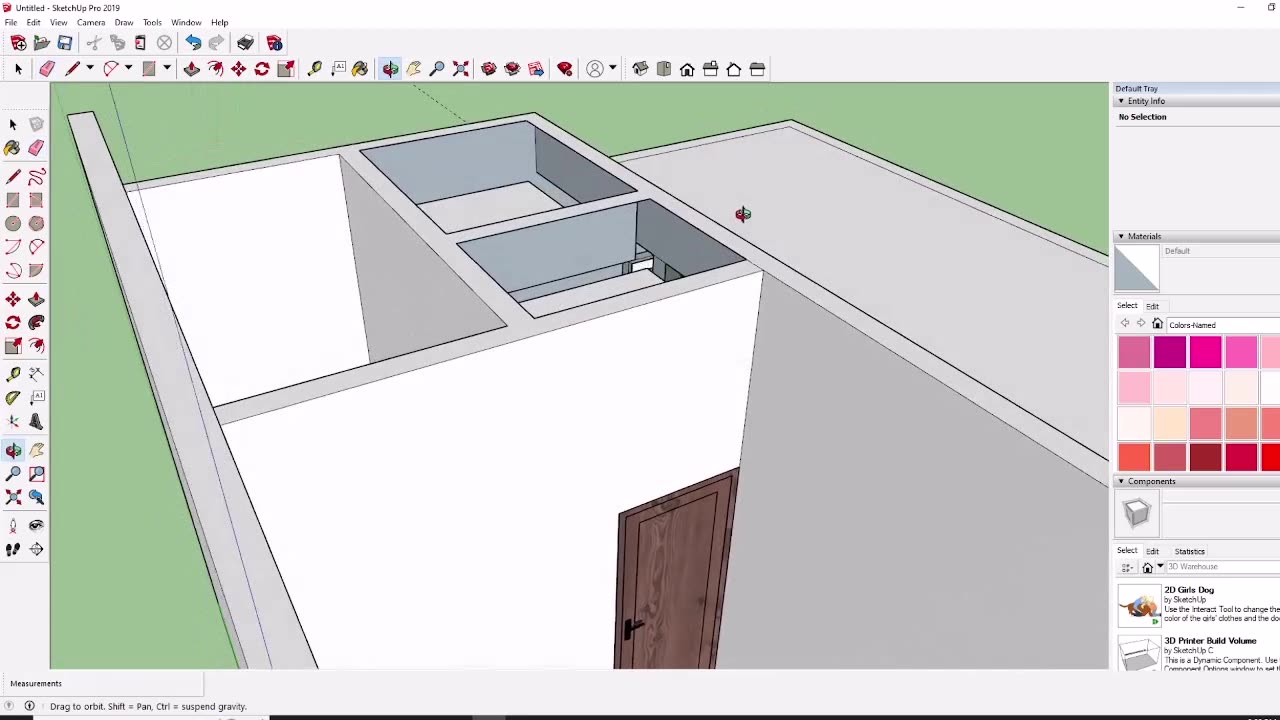Pick the dark red swatch in bottom row
The image size is (1280, 720).
1206,456
